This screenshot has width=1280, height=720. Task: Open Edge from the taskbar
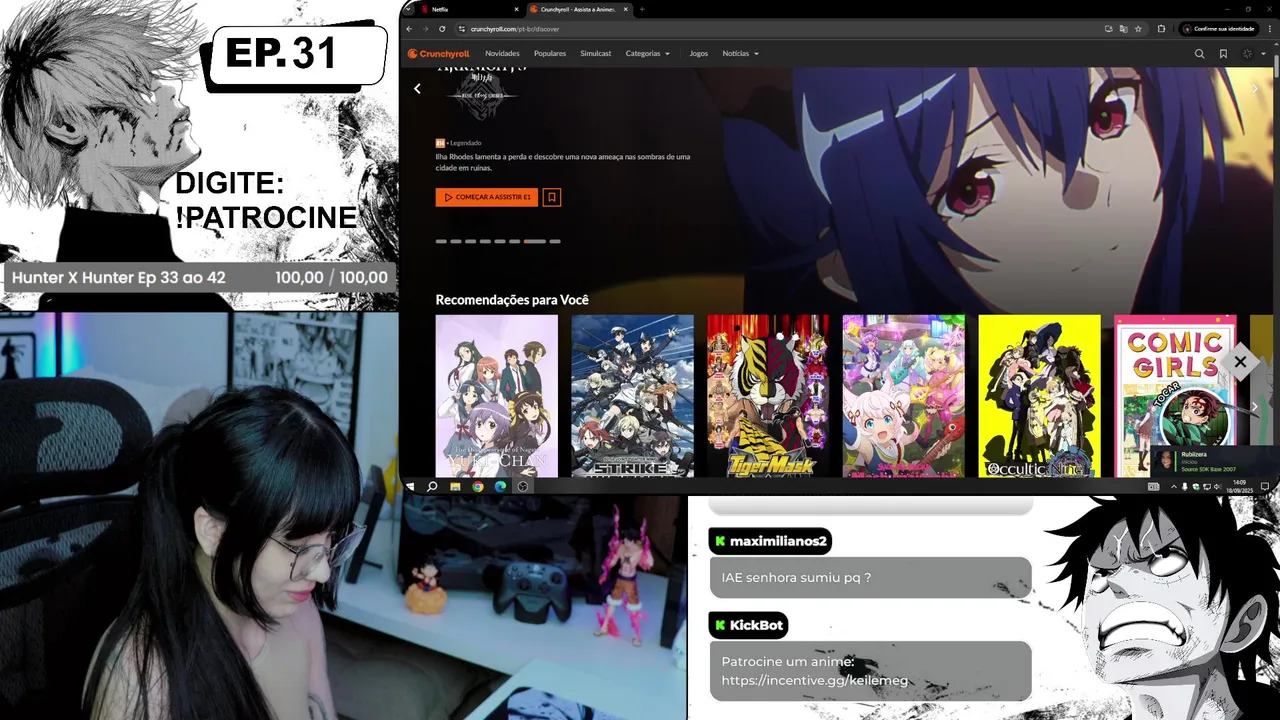(x=500, y=486)
